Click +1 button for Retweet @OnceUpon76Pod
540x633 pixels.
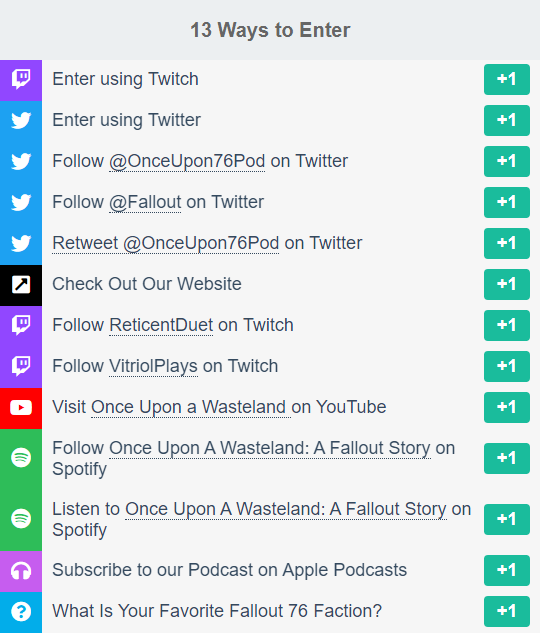click(507, 243)
